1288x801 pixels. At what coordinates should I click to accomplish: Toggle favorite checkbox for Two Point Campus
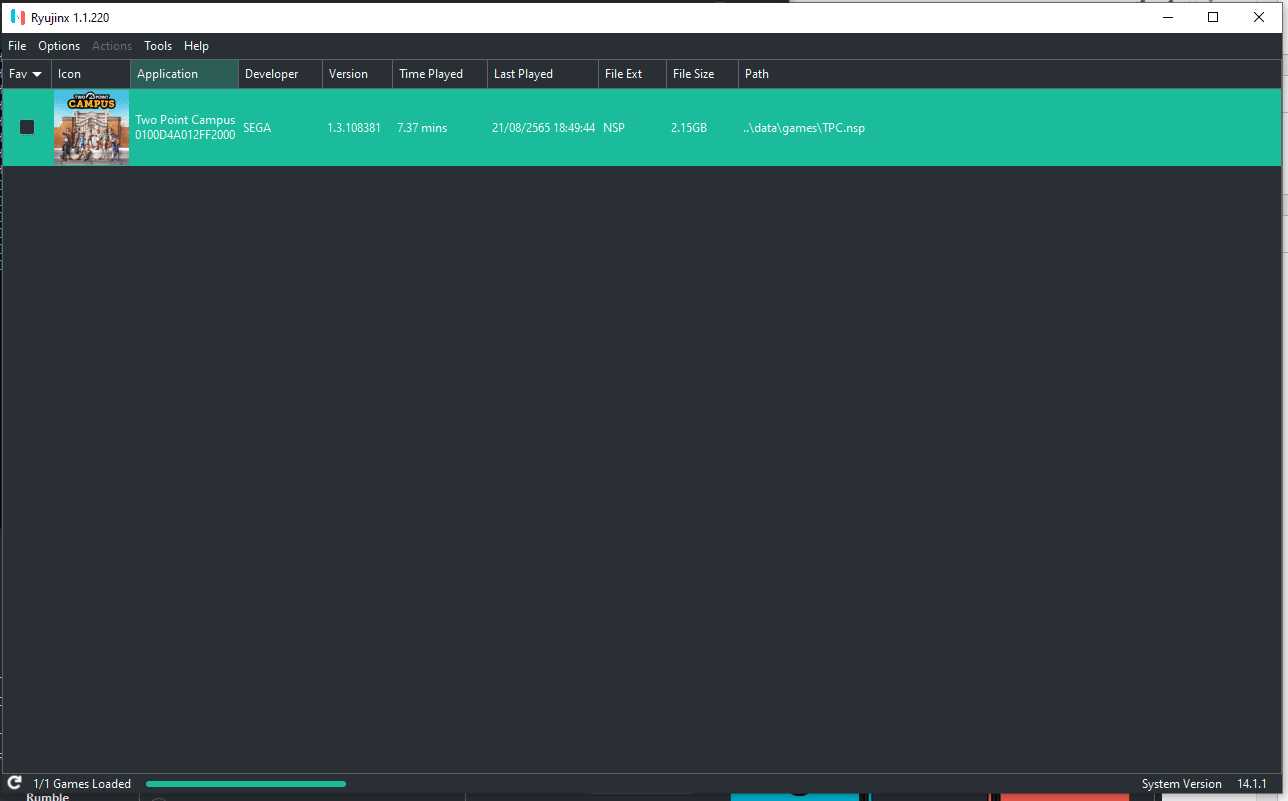coord(27,127)
